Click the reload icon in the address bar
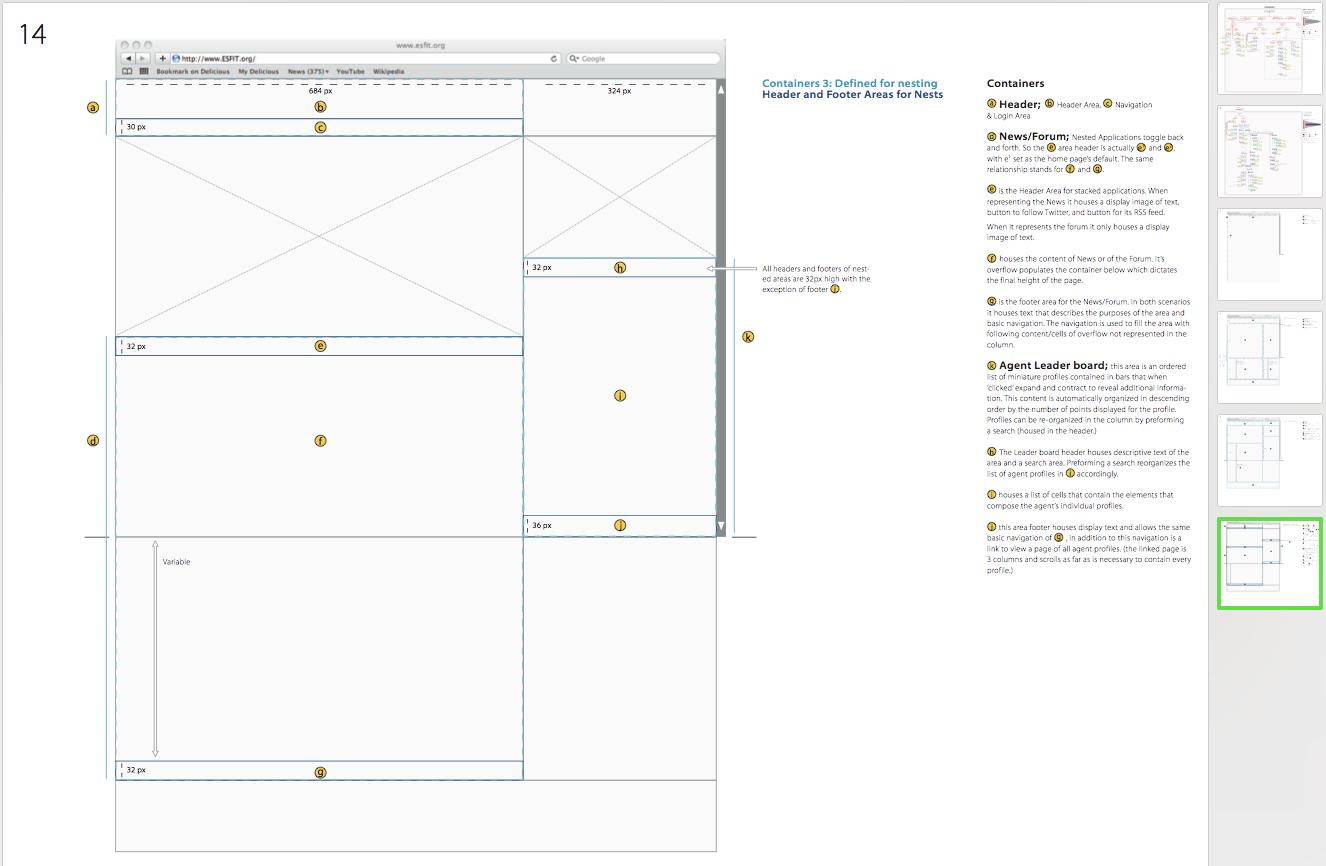The width and height of the screenshot is (1326, 866). point(554,59)
